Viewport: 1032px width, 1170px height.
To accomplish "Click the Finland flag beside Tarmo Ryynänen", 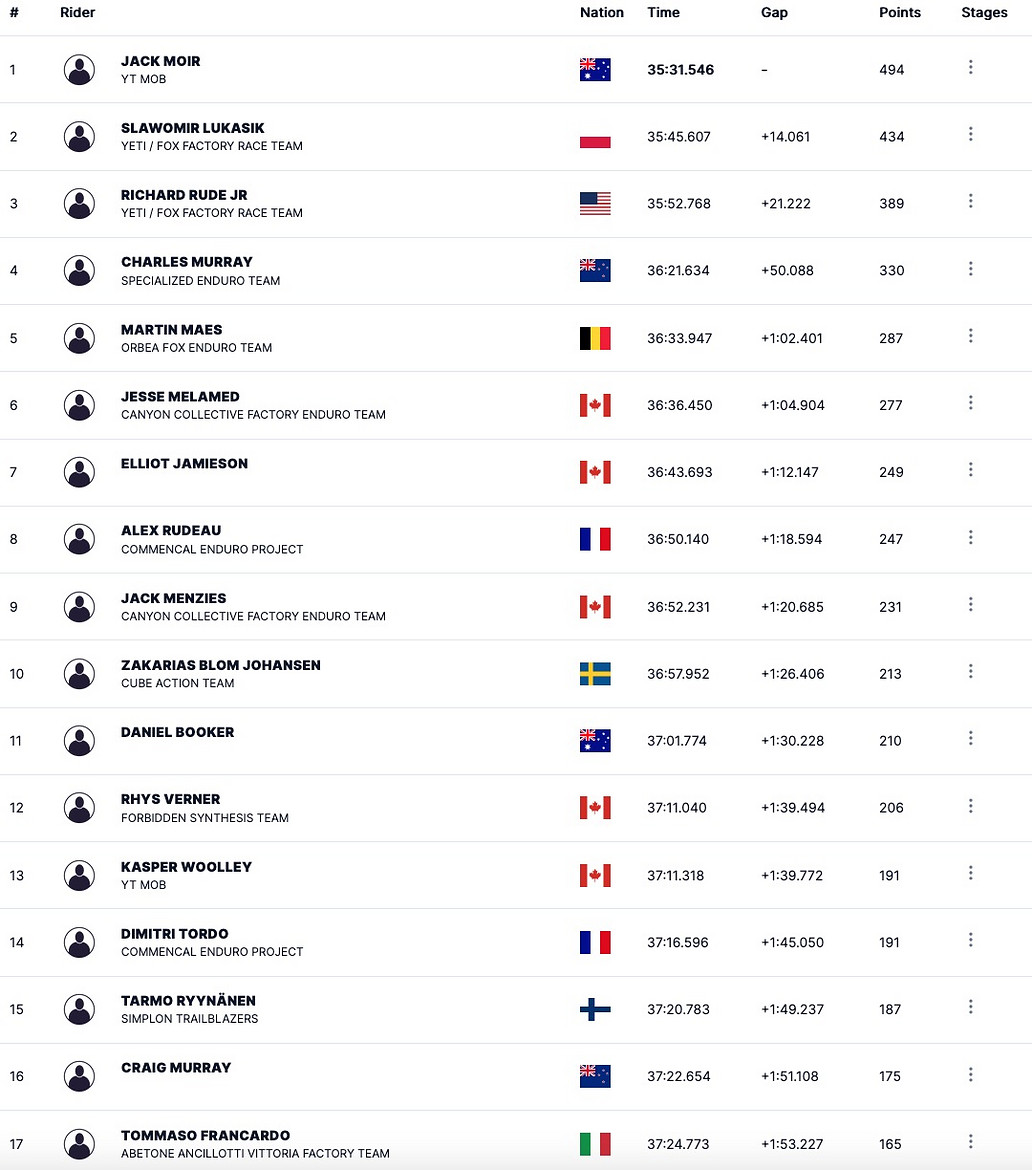I will pos(595,1010).
